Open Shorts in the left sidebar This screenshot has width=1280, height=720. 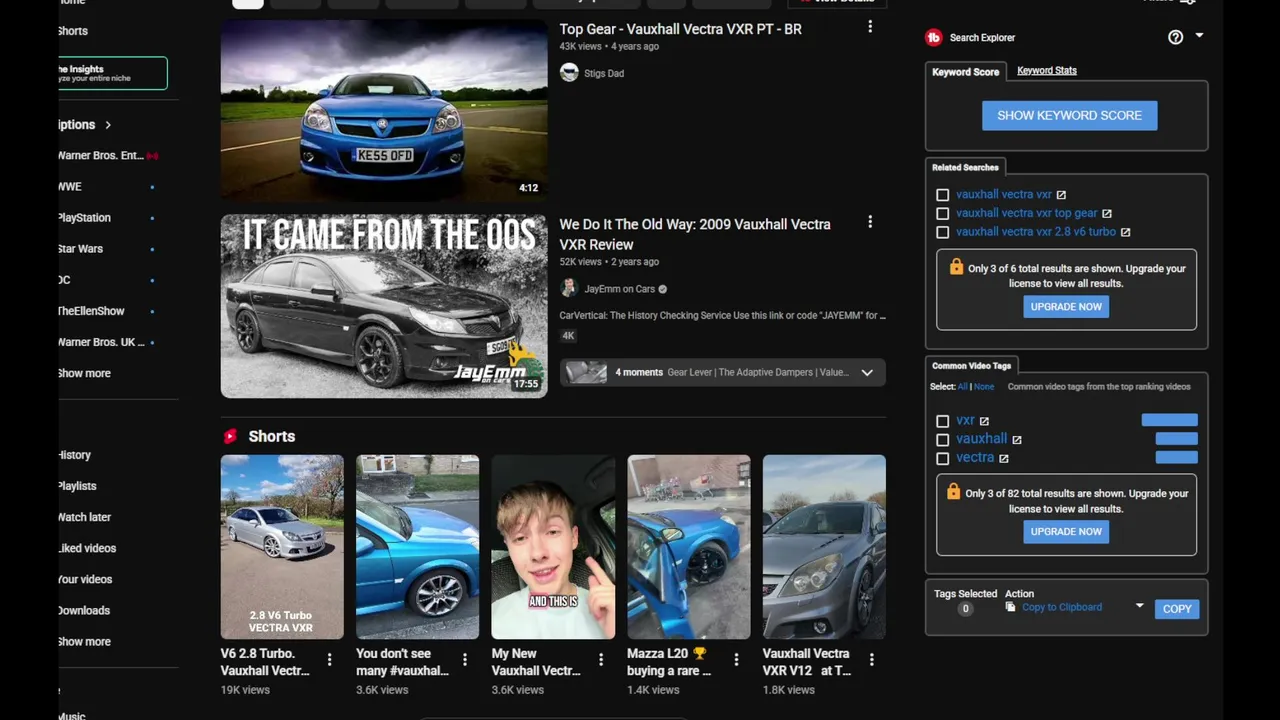(73, 31)
